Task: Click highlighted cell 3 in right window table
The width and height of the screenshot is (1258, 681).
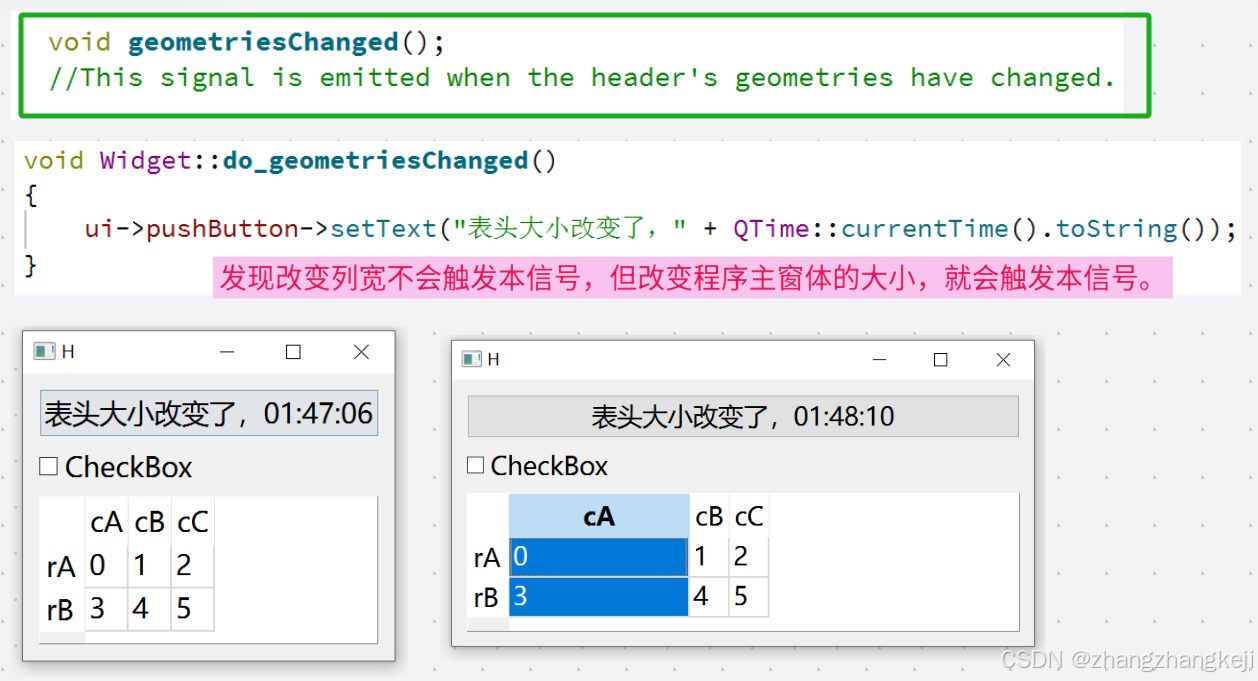Action: pyautogui.click(x=599, y=597)
